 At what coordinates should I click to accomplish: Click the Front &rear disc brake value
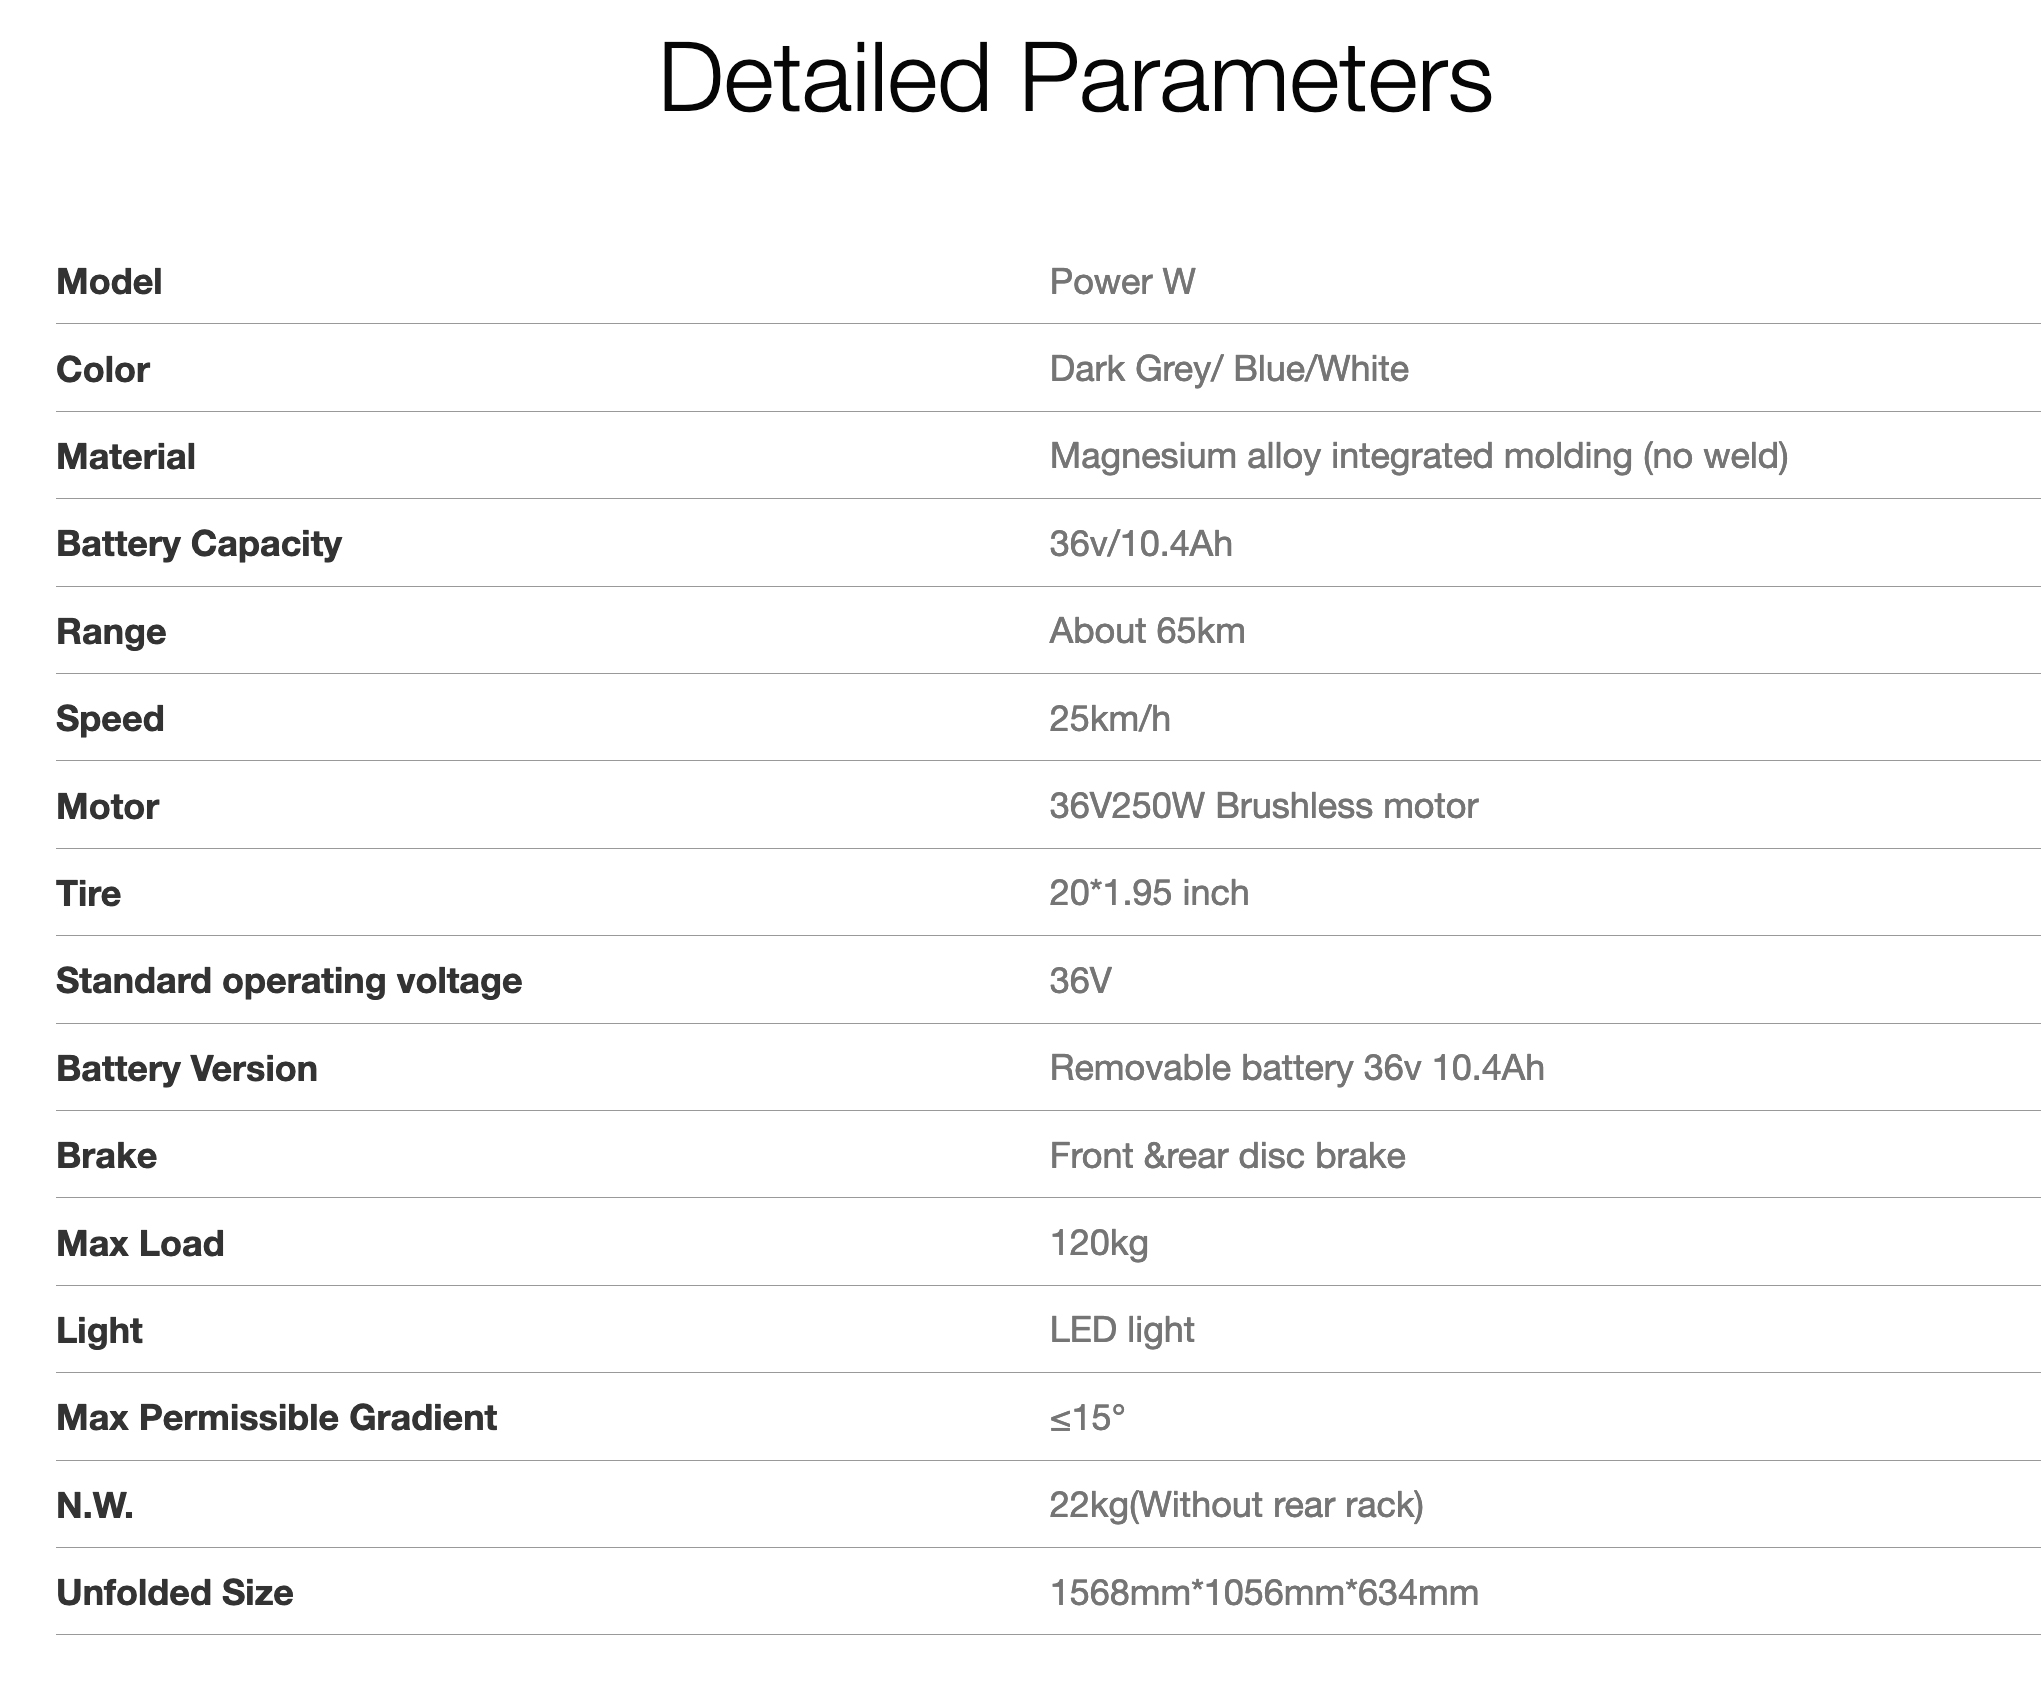(x=1227, y=1156)
